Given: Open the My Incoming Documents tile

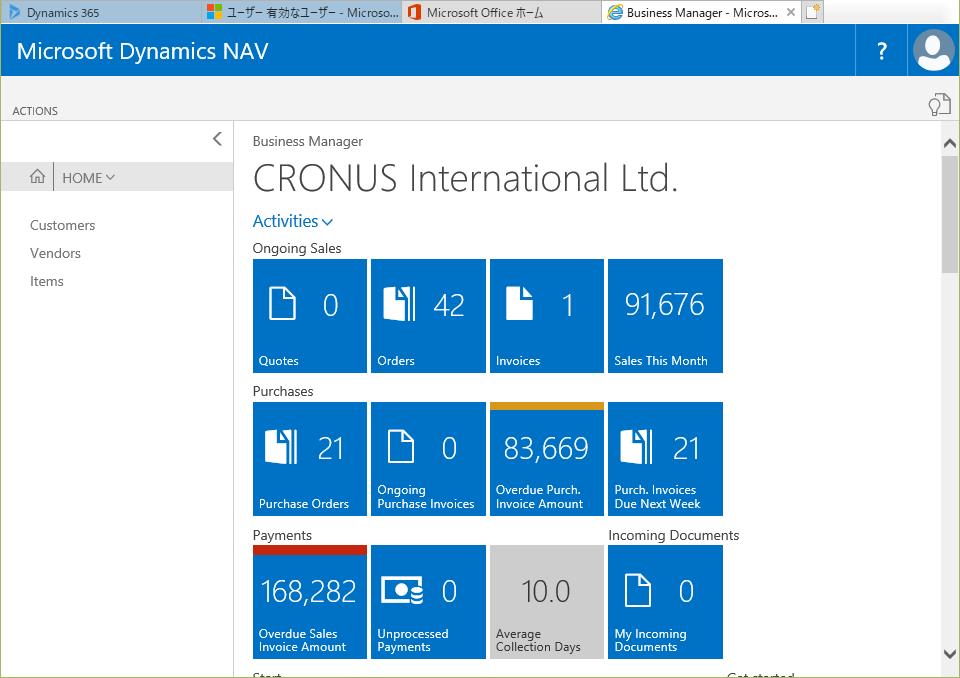Looking at the screenshot, I should click(x=665, y=602).
